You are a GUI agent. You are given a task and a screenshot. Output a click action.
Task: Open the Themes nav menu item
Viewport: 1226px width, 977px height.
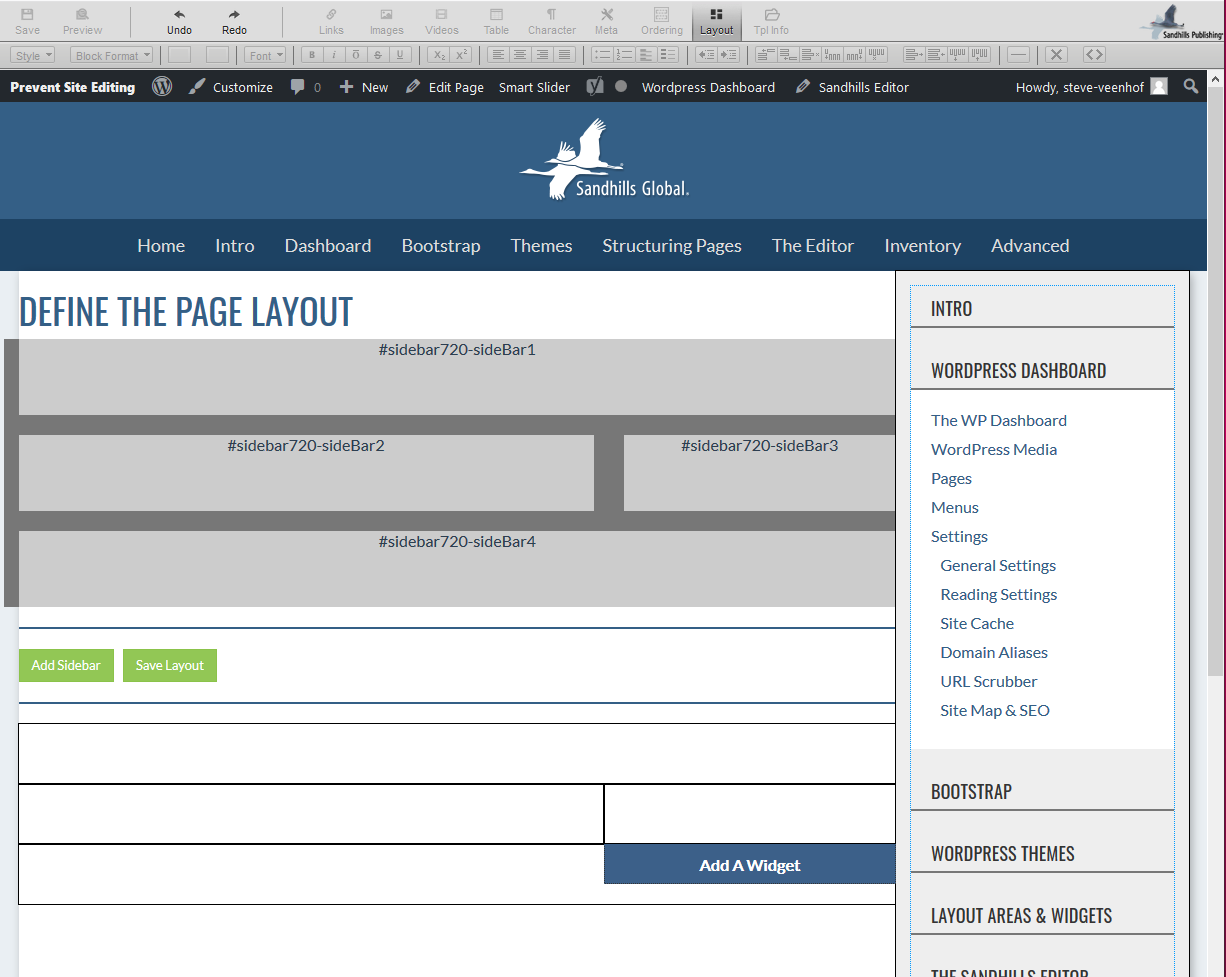[x=541, y=245]
